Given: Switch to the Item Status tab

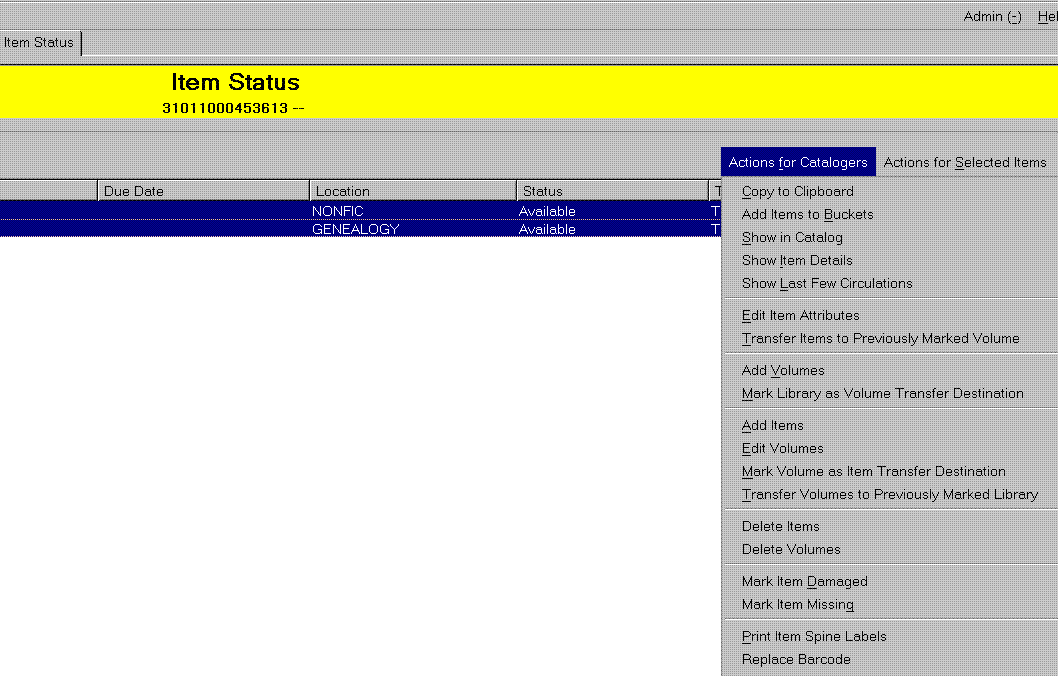Looking at the screenshot, I should coord(39,42).
